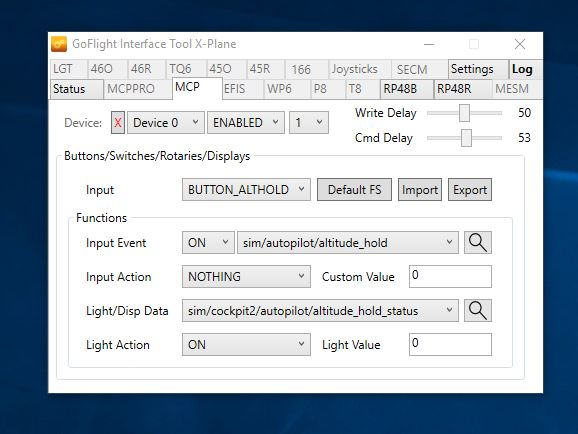Expand the ENABLED status dropdown

click(246, 122)
